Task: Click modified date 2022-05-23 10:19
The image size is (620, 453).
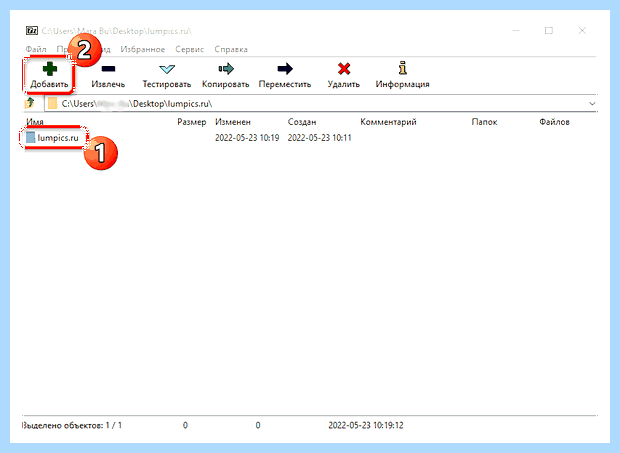Action: (x=247, y=138)
